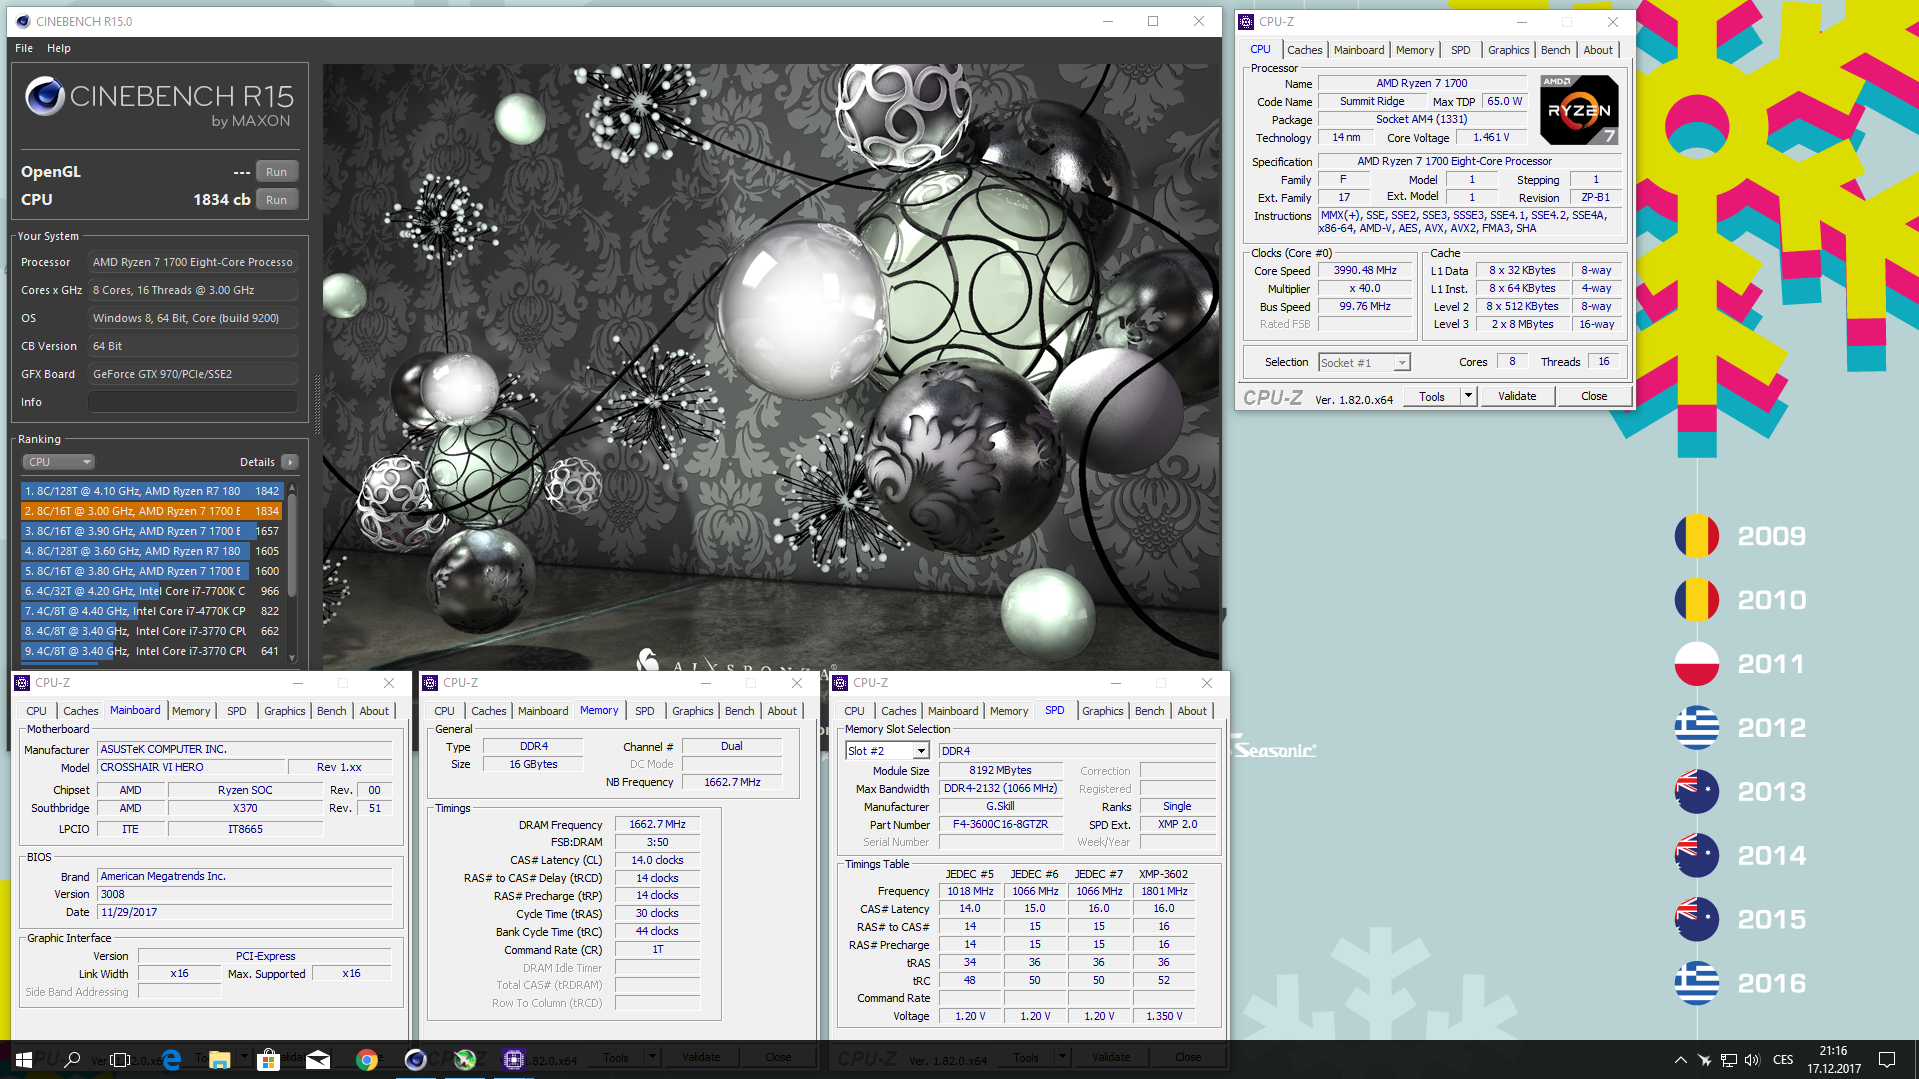
Task: Switch to CPU-Z purple chip taskbar icon
Action: click(x=514, y=1059)
